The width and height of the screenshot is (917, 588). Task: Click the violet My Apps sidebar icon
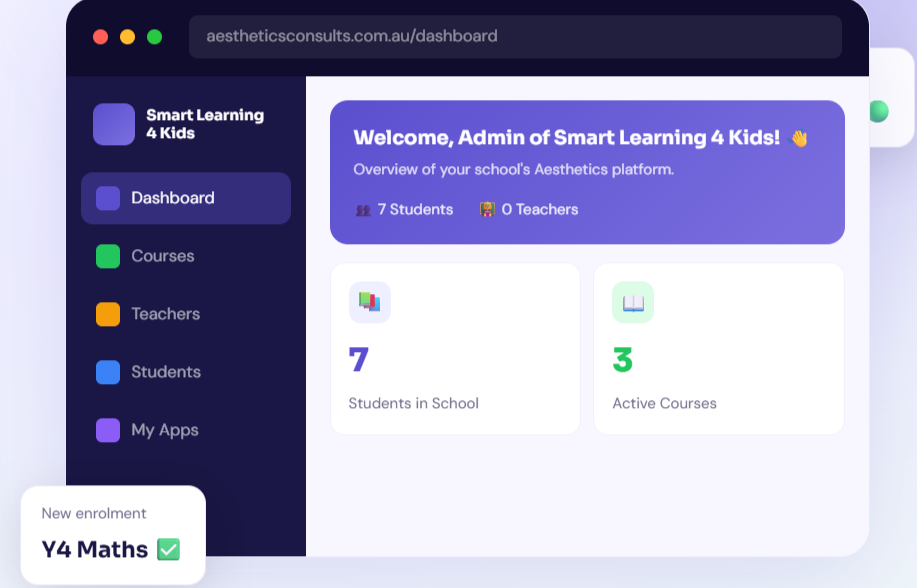click(108, 430)
